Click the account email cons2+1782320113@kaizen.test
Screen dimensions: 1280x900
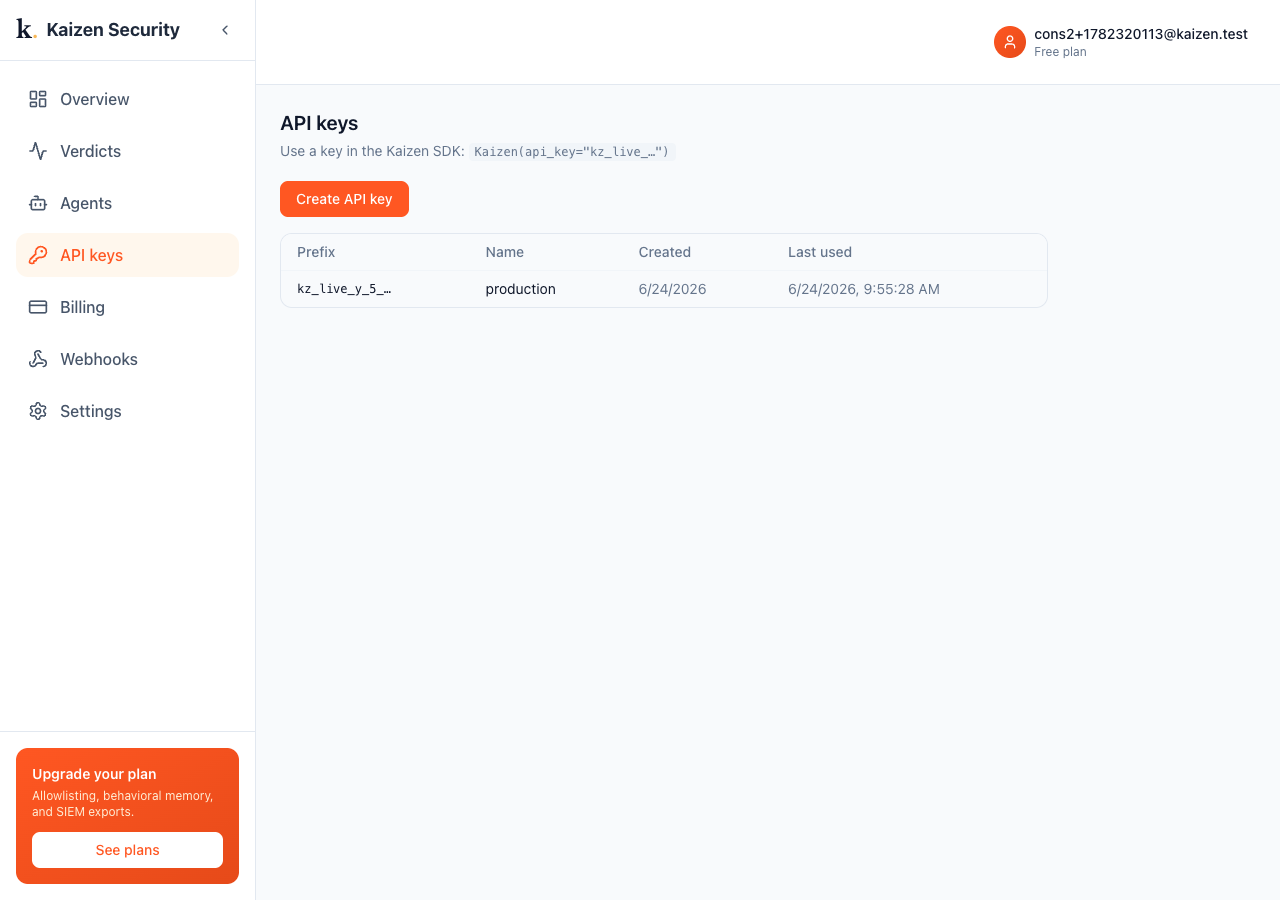pyautogui.click(x=1141, y=34)
